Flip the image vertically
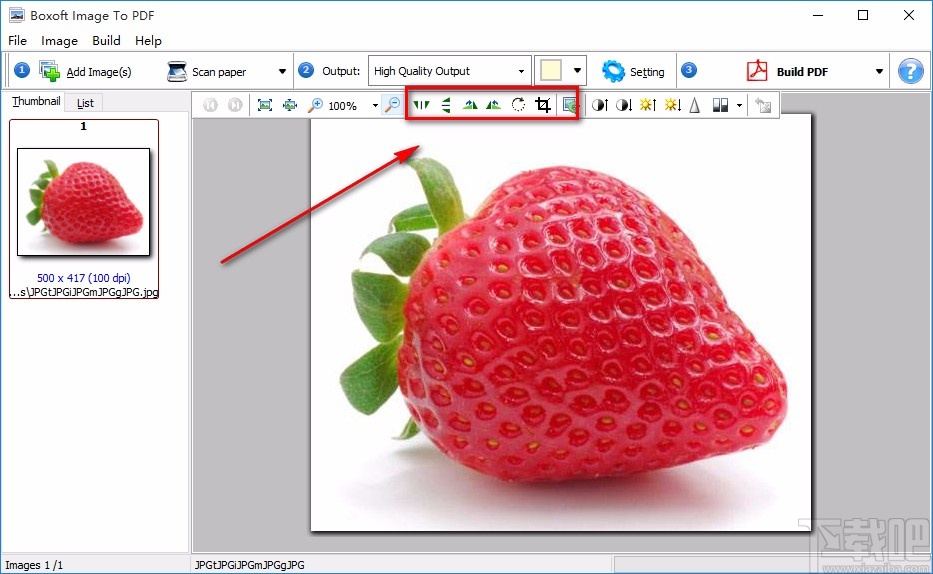Image resolution: width=933 pixels, height=574 pixels. click(446, 105)
